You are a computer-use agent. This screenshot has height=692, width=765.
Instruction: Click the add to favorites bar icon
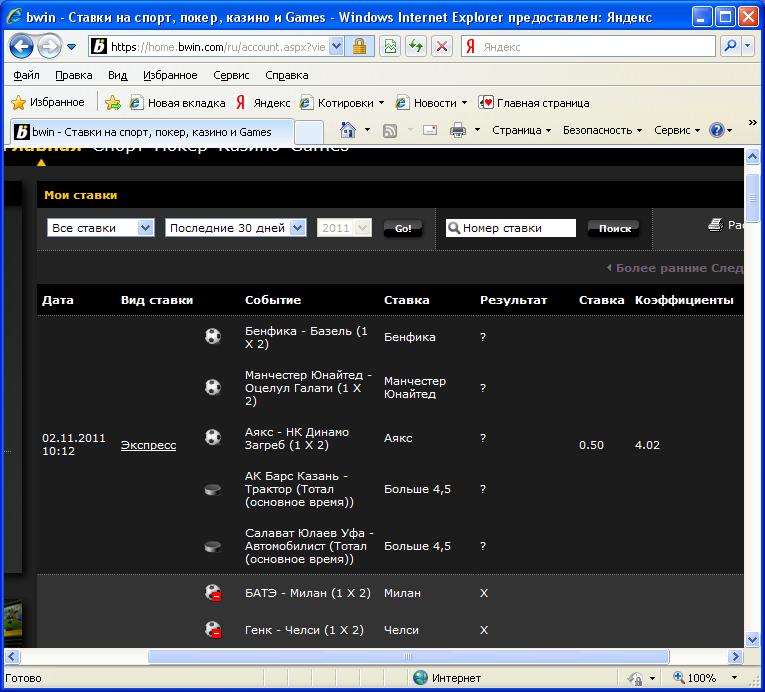tap(113, 102)
